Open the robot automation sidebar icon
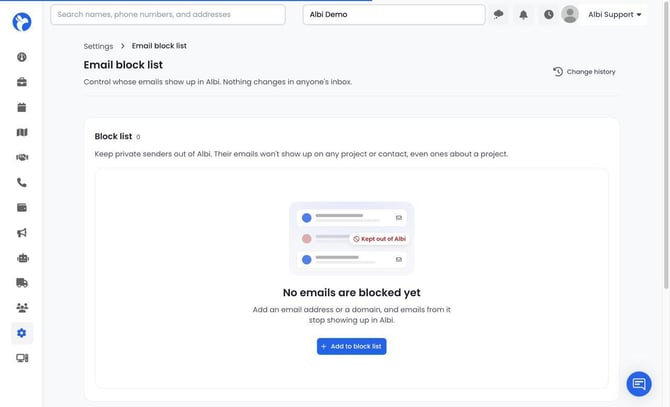The height and width of the screenshot is (407, 670). [x=23, y=258]
